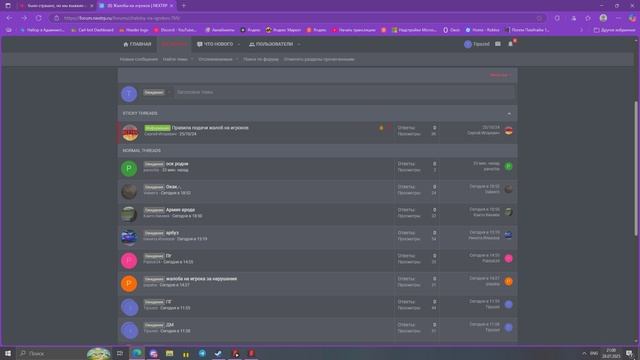Open the Windows Start menu

pos(8,353)
